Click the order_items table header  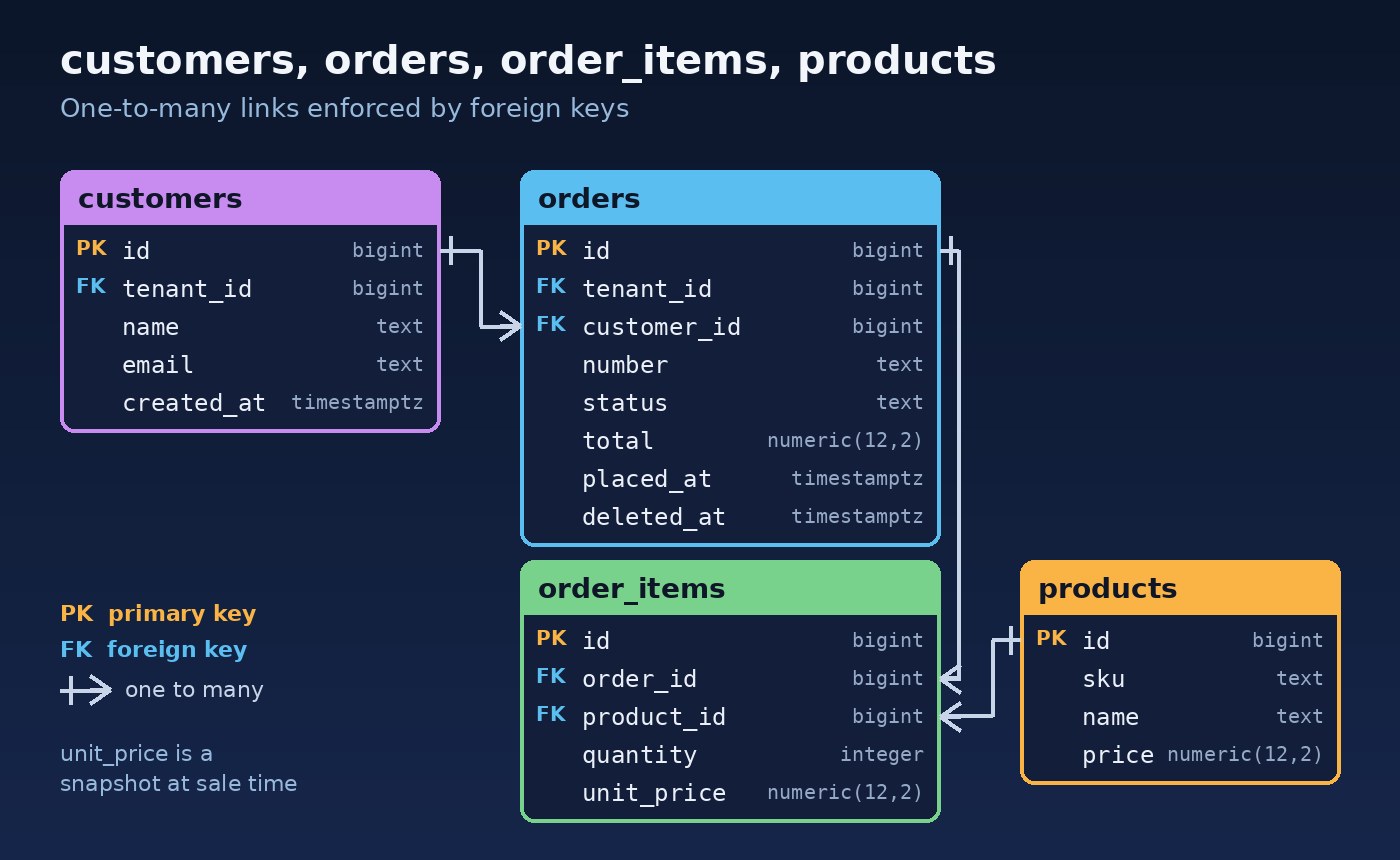point(730,588)
